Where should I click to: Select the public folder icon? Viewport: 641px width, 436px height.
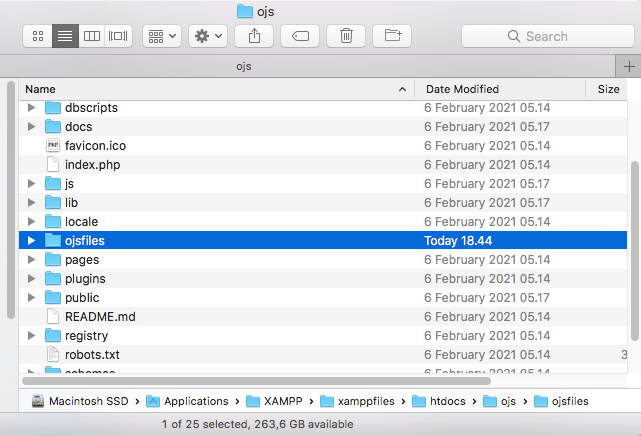[x=53, y=297]
